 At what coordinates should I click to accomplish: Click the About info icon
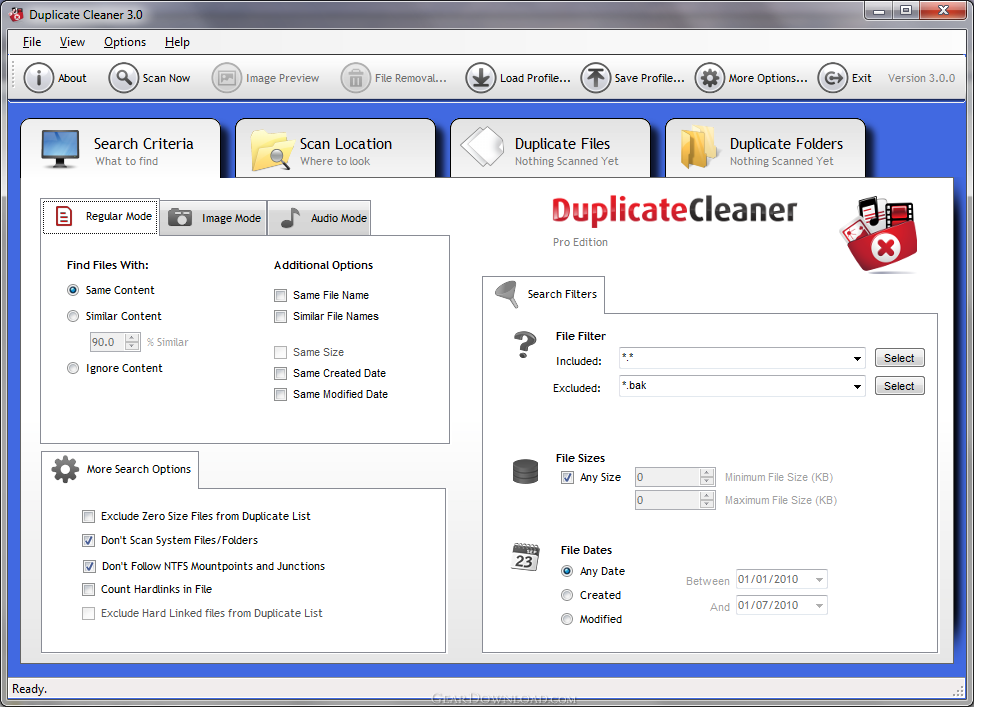[39, 78]
